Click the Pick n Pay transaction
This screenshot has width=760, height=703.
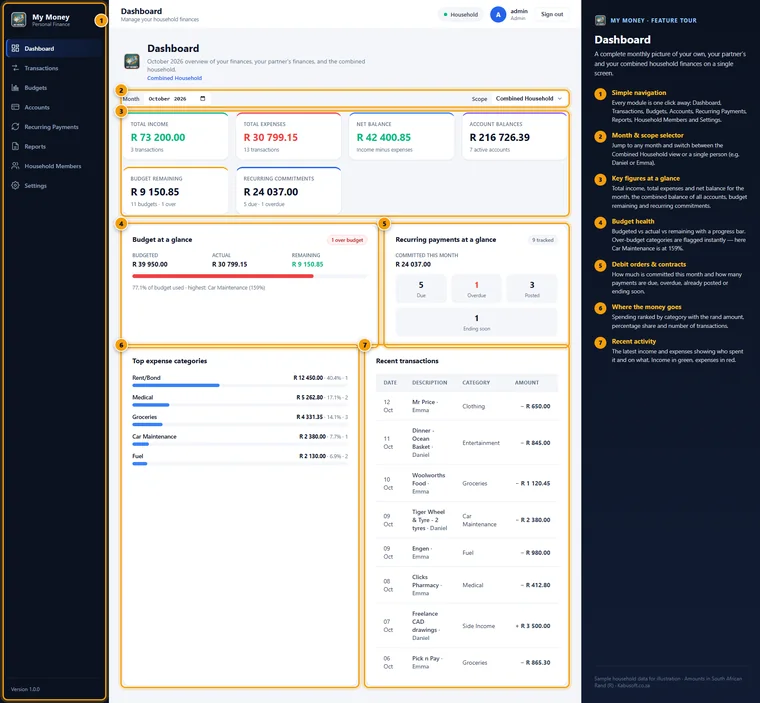pos(467,662)
